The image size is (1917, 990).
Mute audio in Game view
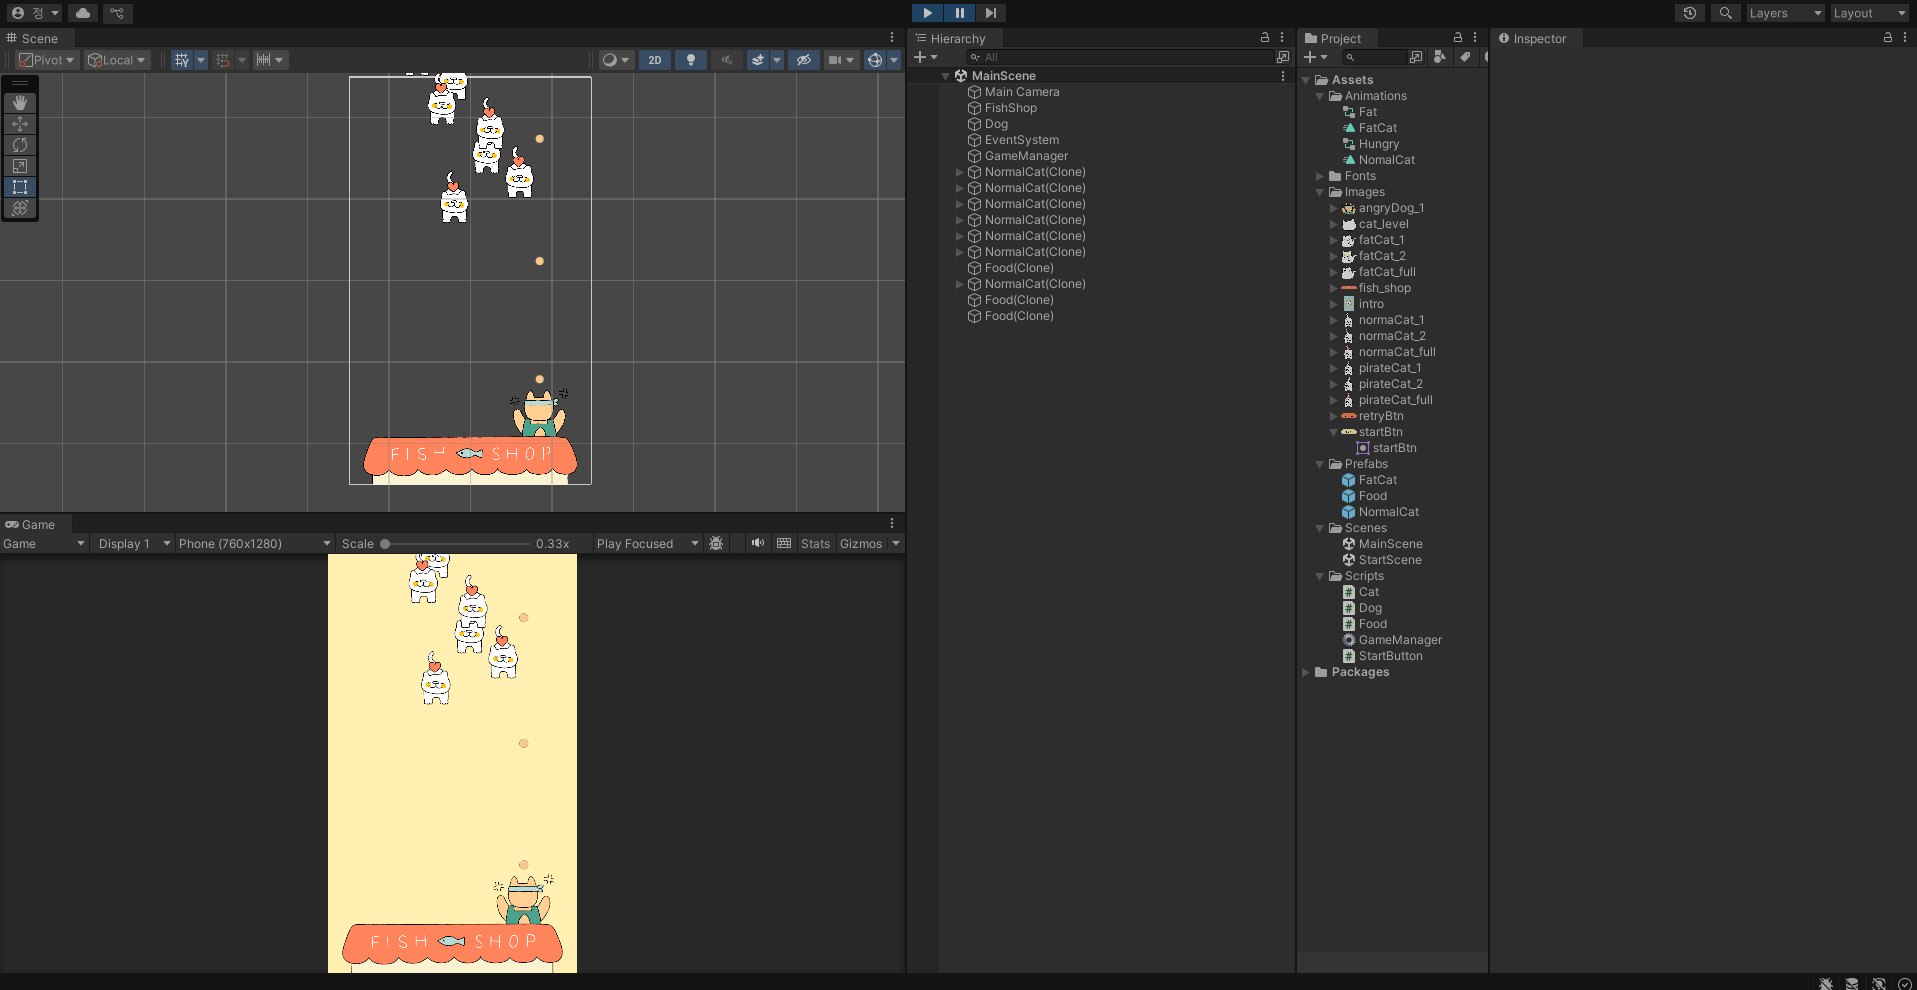(x=758, y=544)
